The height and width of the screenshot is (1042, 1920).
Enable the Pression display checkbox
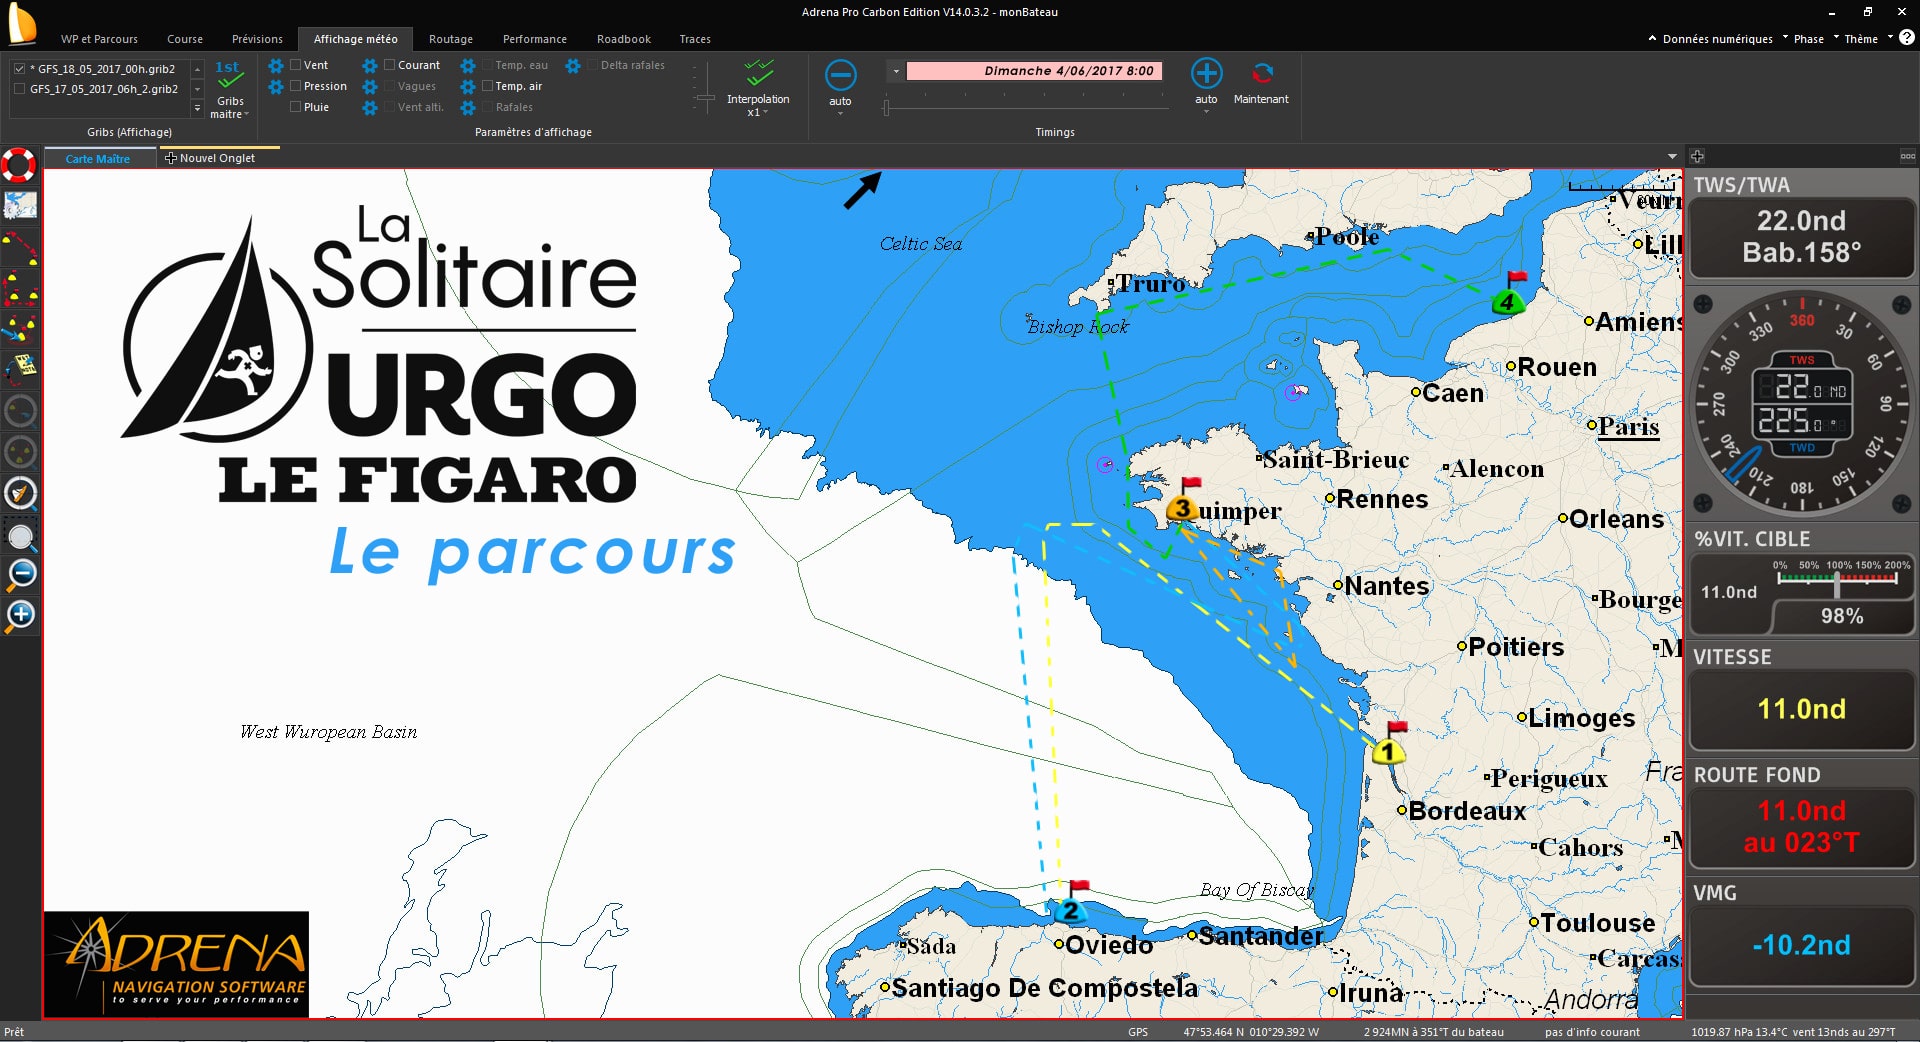[296, 86]
